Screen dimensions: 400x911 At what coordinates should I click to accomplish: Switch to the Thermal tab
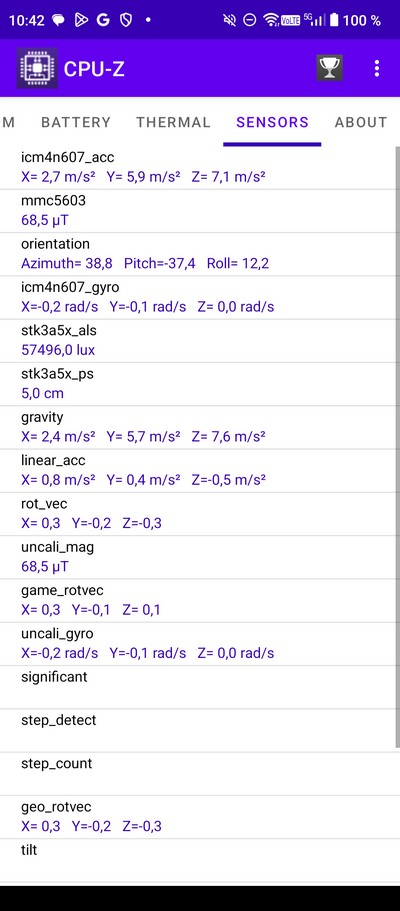coord(173,122)
